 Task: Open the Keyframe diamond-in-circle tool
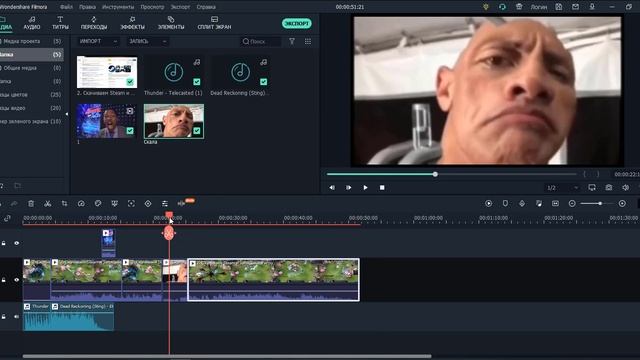(148, 203)
